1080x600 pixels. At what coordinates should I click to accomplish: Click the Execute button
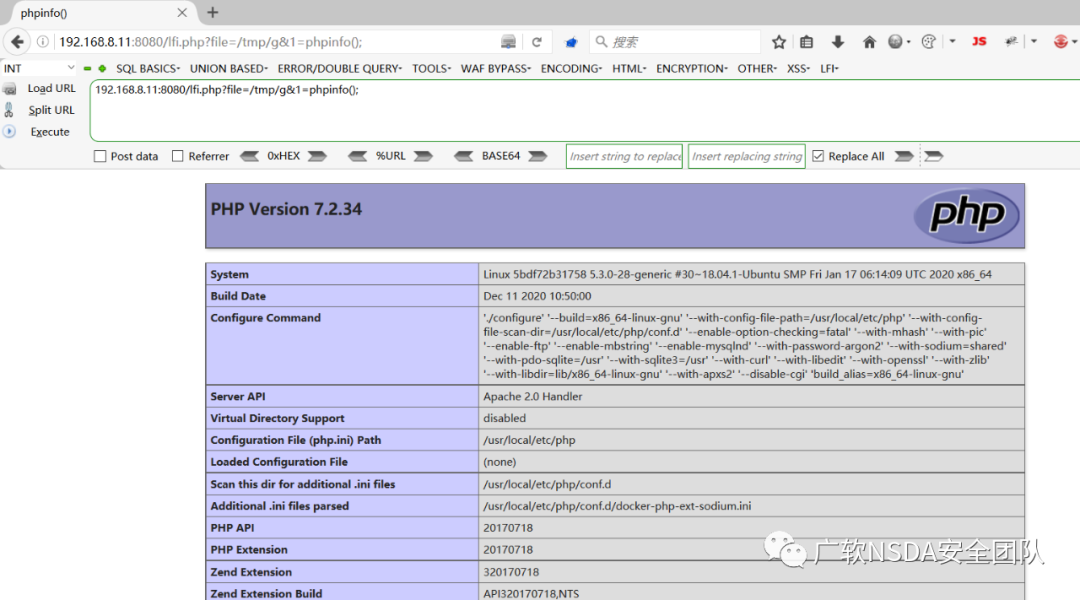[50, 132]
